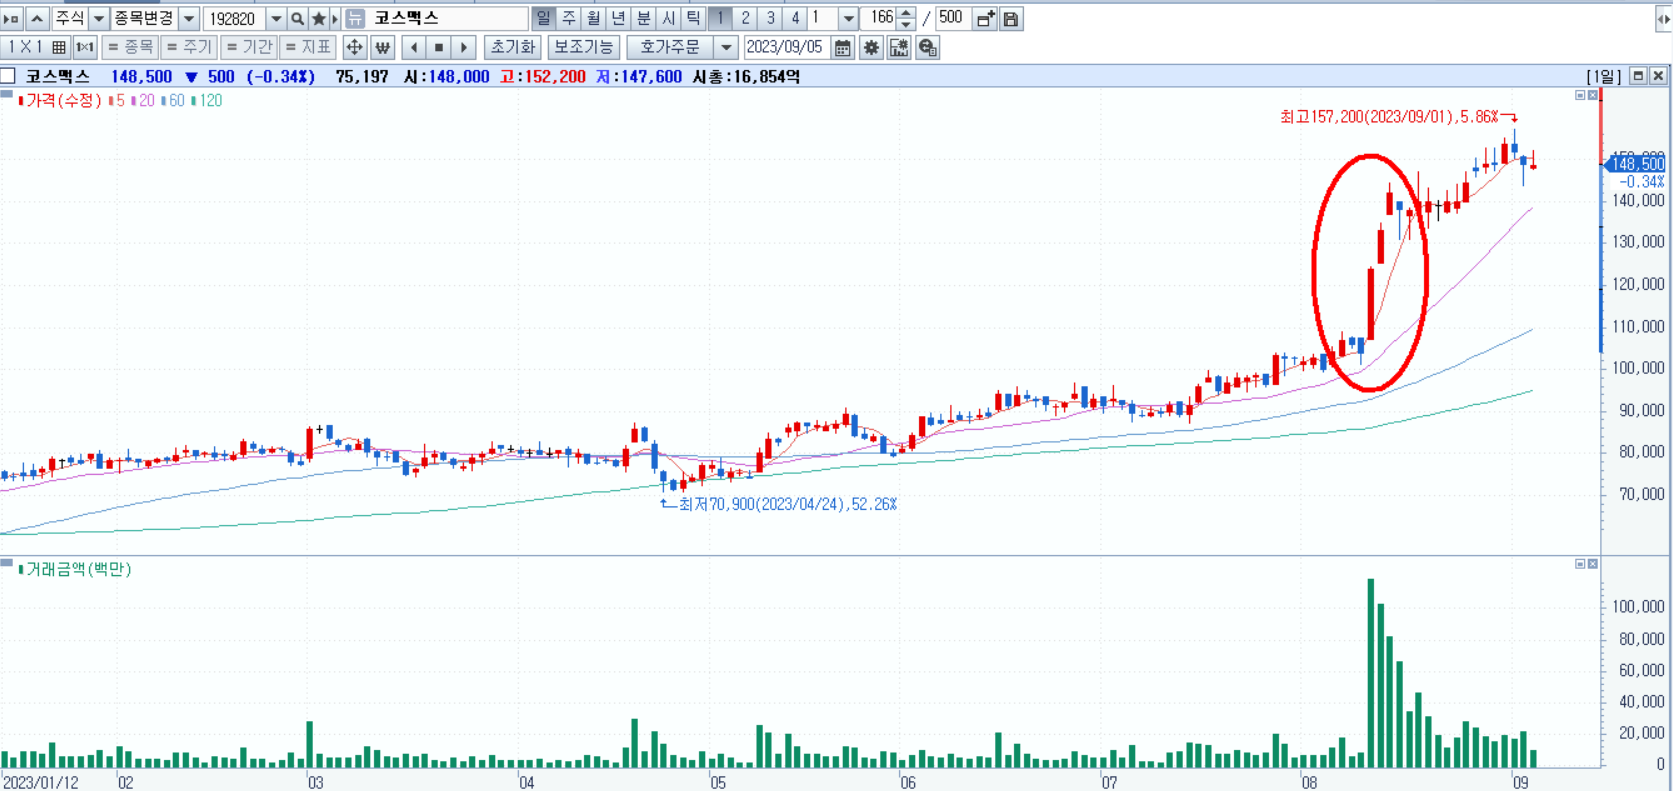The image size is (1673, 791).
Task: Select hourly 시 period
Action: point(668,19)
